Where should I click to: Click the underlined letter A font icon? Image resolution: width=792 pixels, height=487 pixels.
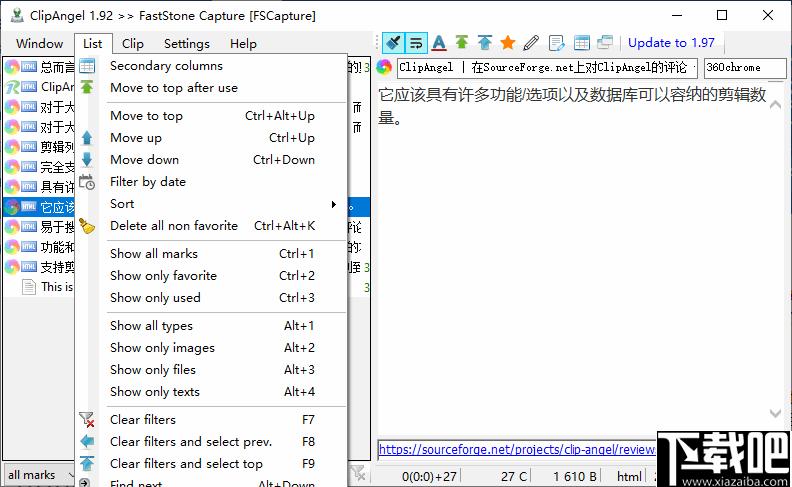click(x=439, y=43)
